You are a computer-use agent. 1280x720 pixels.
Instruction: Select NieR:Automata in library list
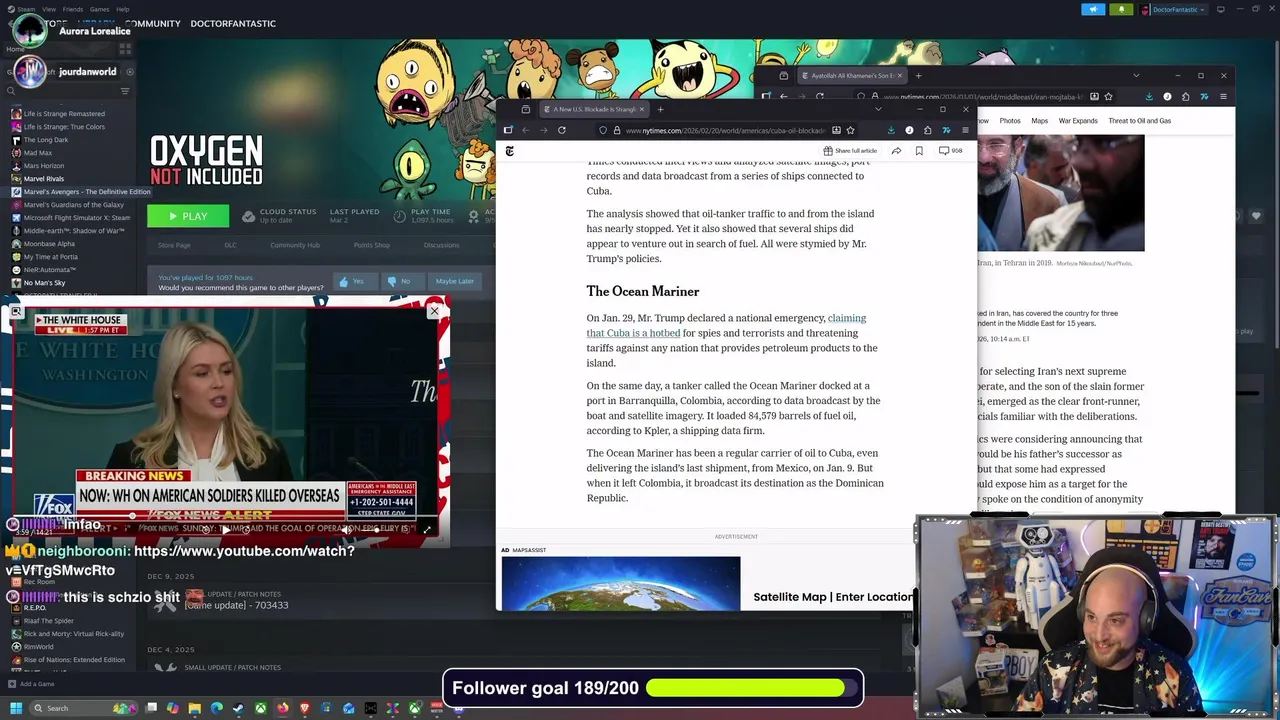[50, 270]
